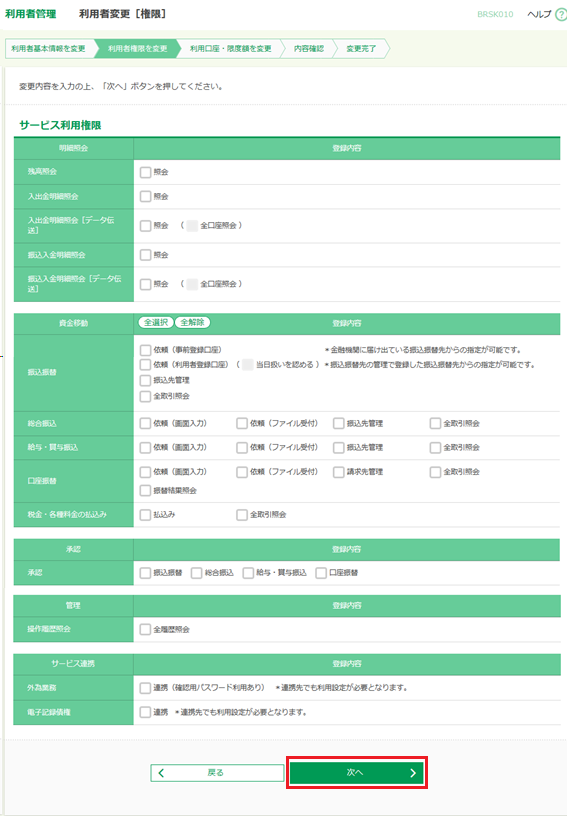Screen dimensions: 567x816
Task: Click the left arrow on 戻る button
Action: [161, 773]
